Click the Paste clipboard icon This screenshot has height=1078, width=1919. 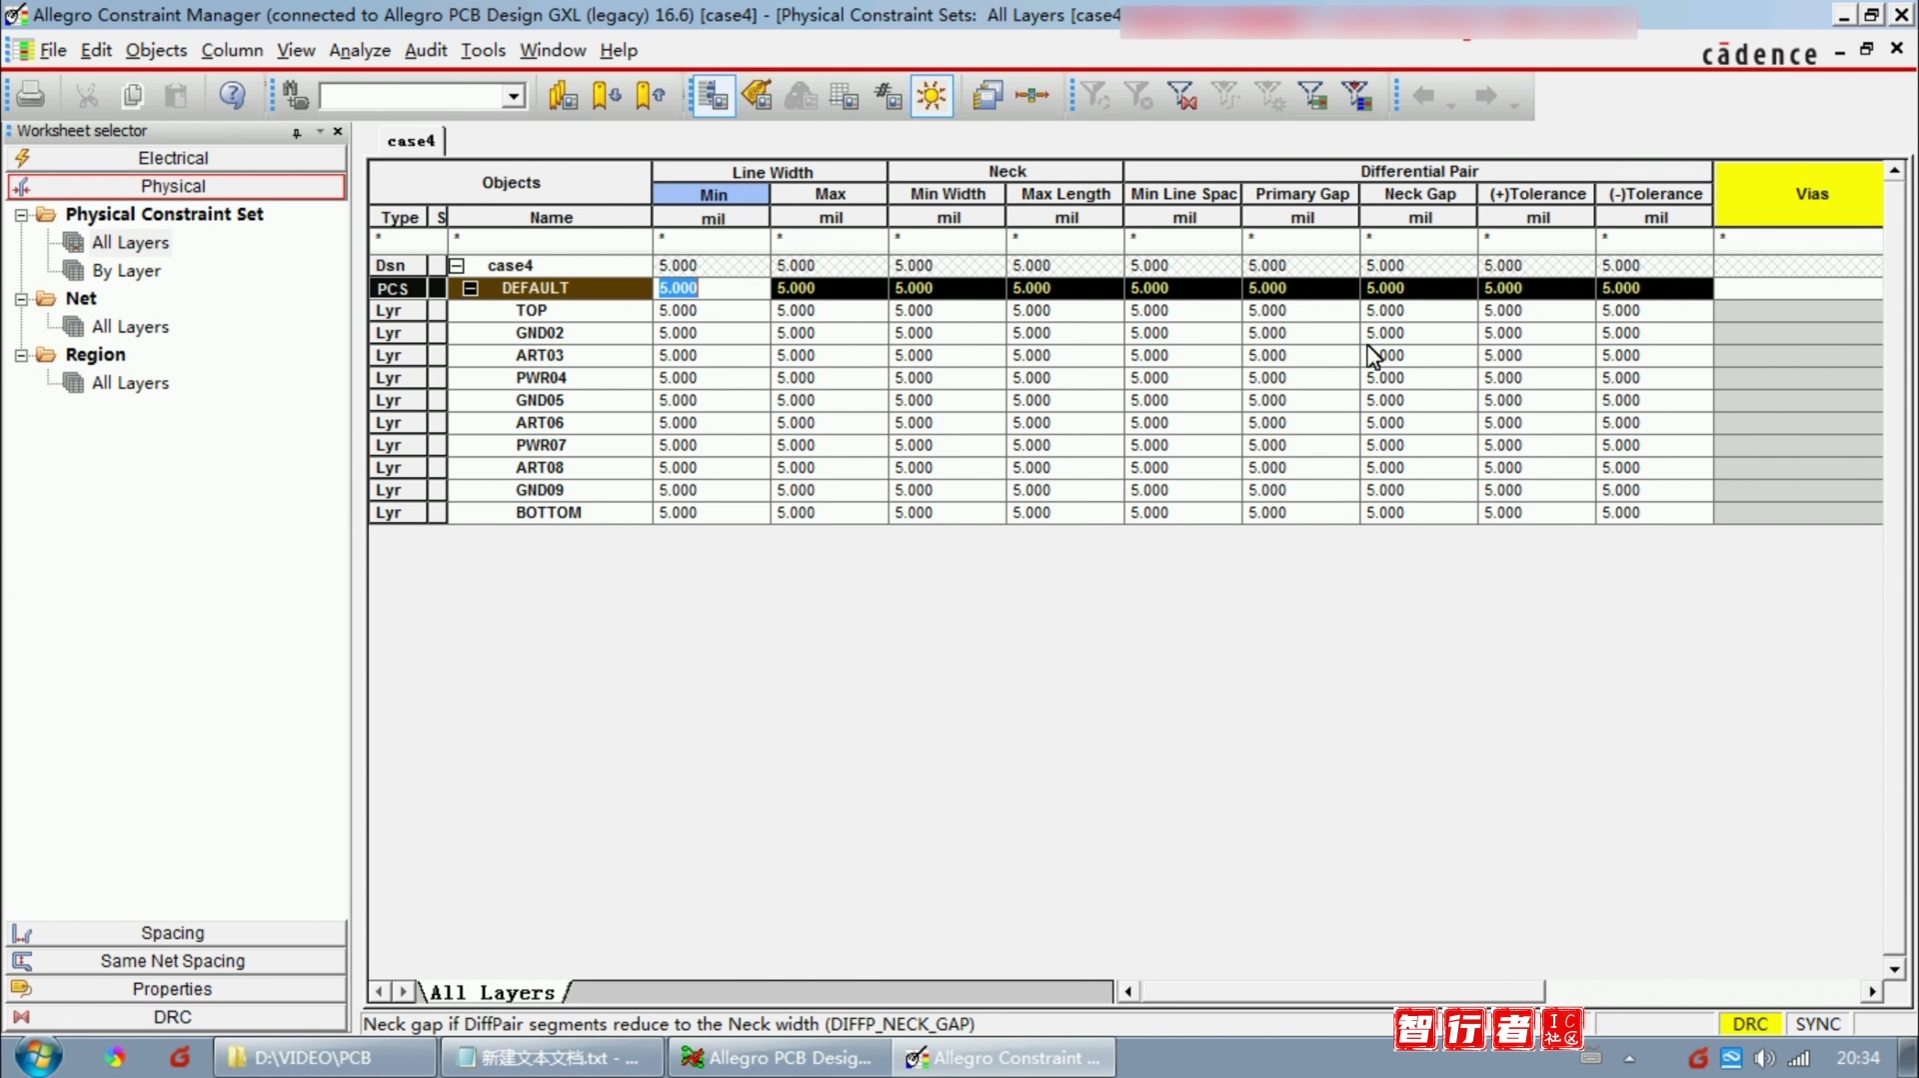[x=176, y=95]
